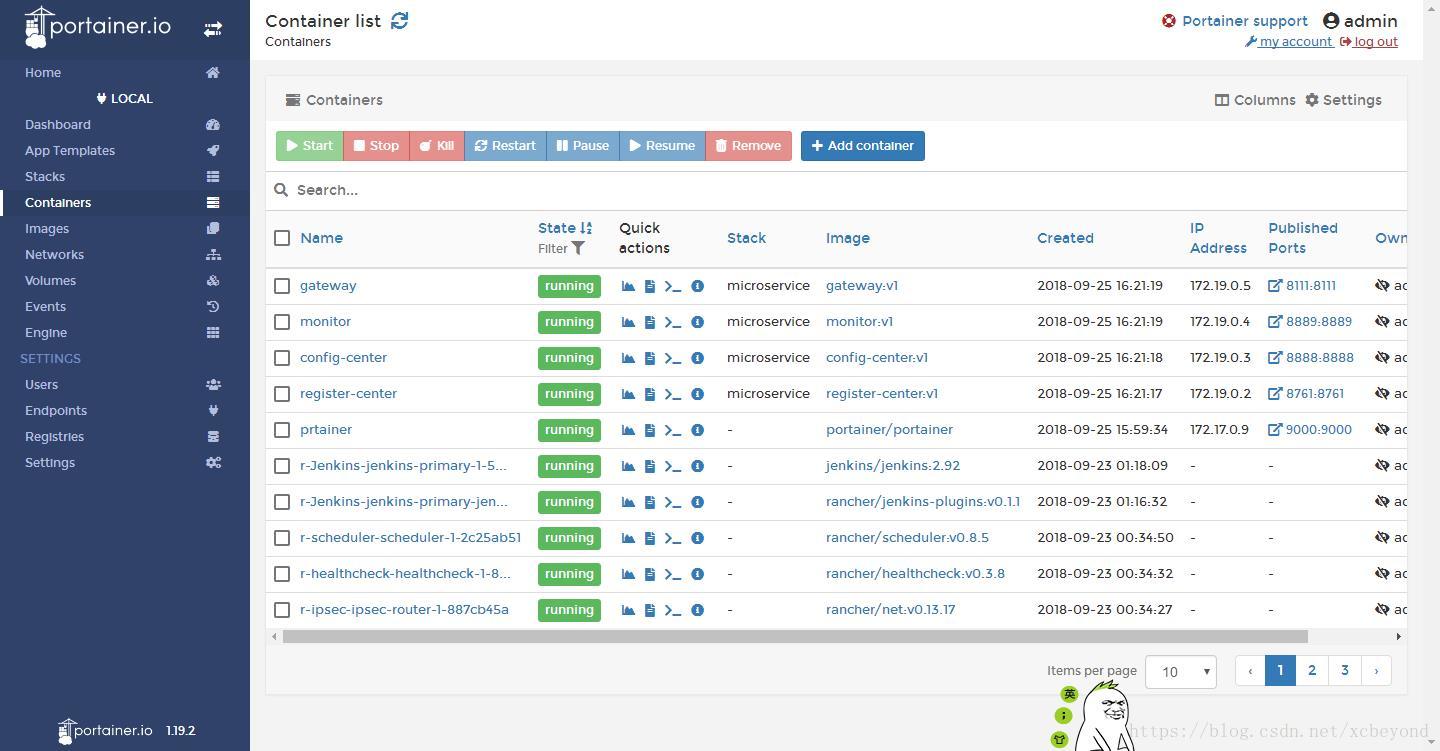The width and height of the screenshot is (1440, 751).
Task: Open stats for prtainer container
Action: click(628, 430)
